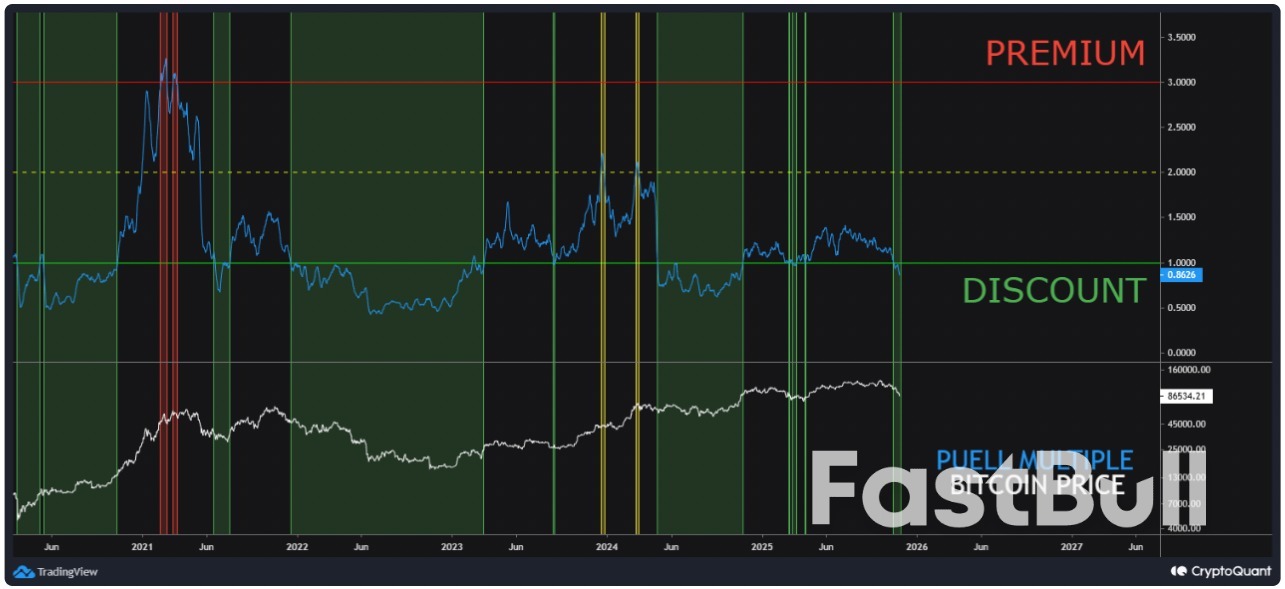Select the BITCOIN PRICE legend label
This screenshot has width=1285, height=589.
pyautogui.click(x=1037, y=484)
